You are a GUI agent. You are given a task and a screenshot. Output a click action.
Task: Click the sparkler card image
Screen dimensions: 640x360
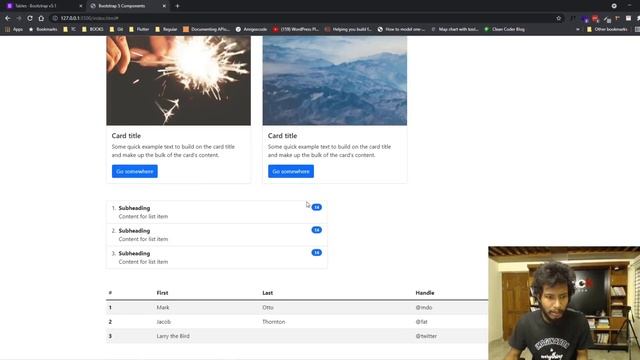point(178,80)
